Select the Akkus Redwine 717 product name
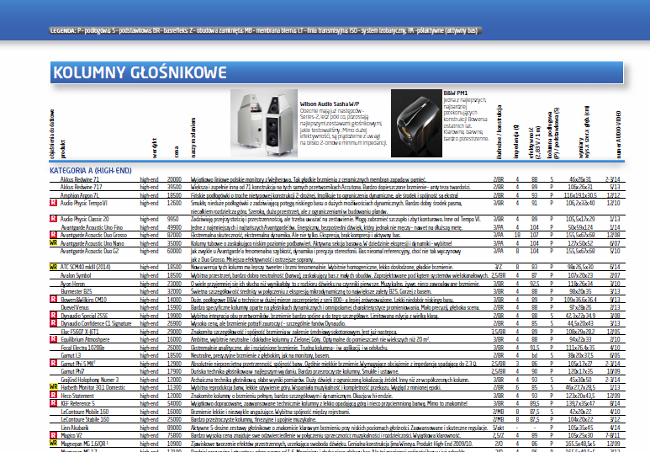Image resolution: width=650 pixels, height=452 pixels. (81, 187)
